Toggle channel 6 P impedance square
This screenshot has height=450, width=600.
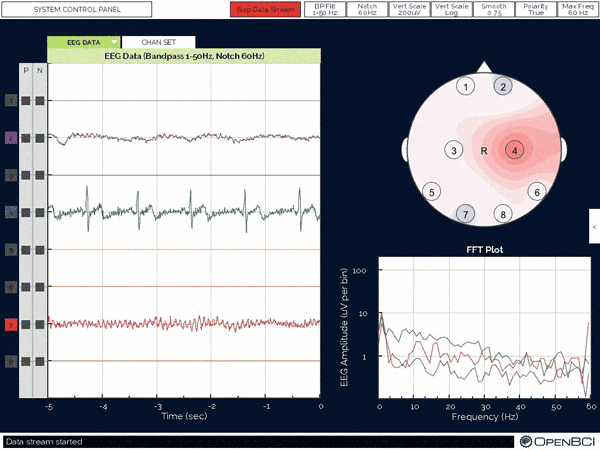pos(26,287)
